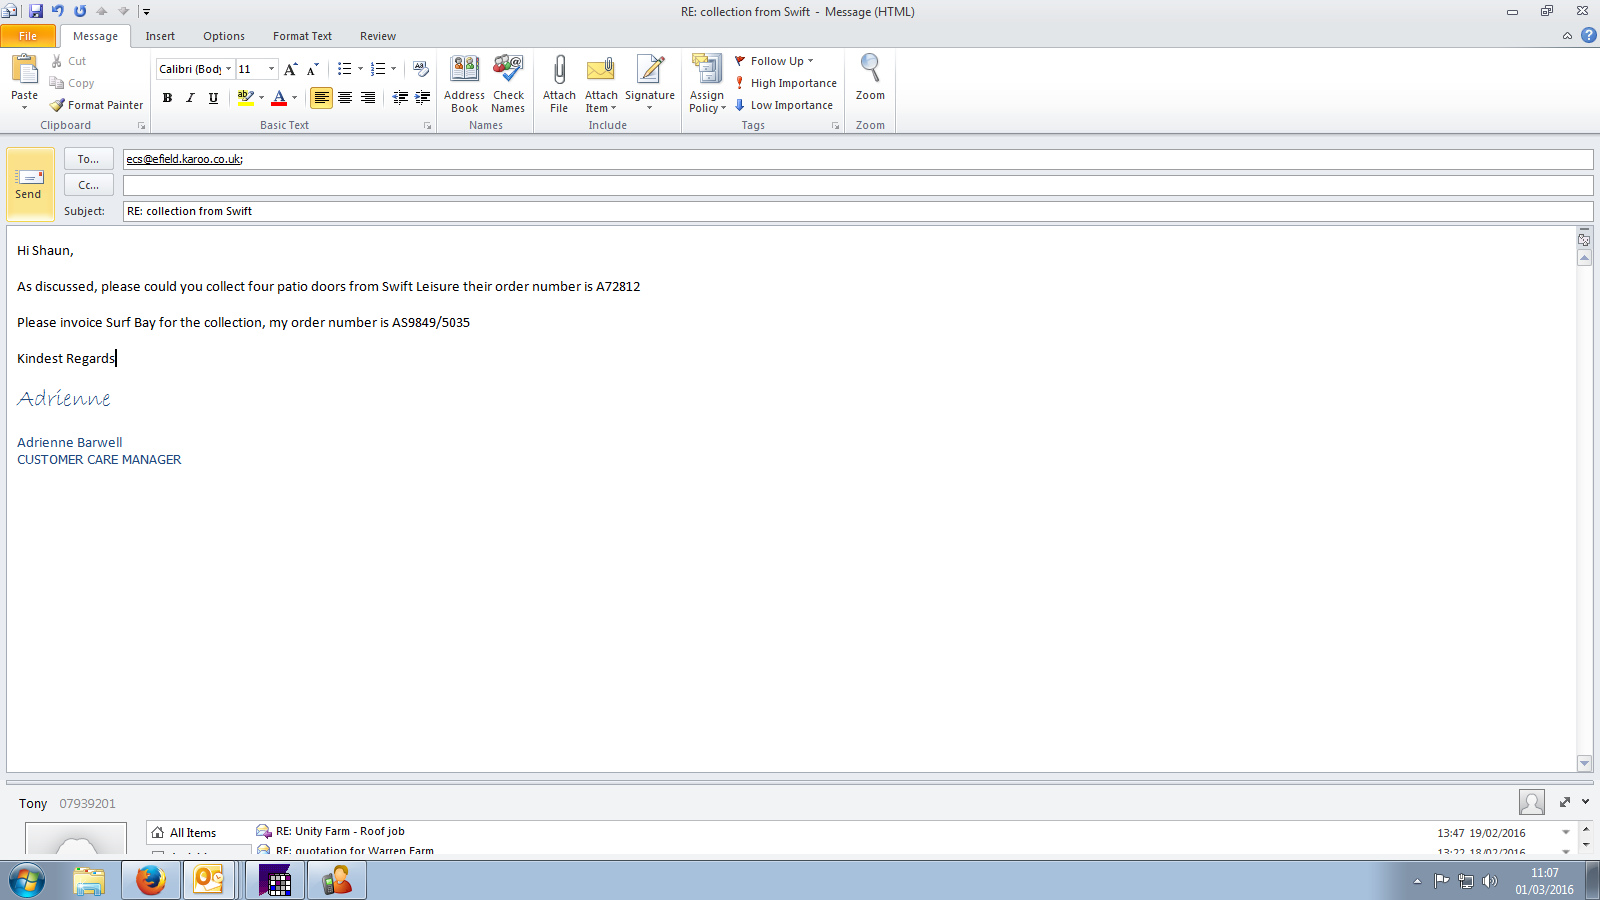The width and height of the screenshot is (1600, 900).
Task: Click into the Cc address field
Action: pos(858,185)
